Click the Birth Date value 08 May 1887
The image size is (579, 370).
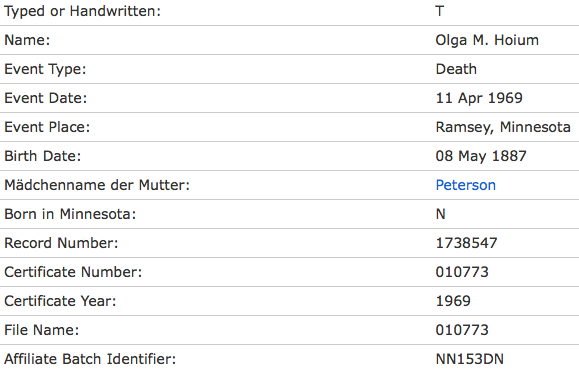click(481, 156)
